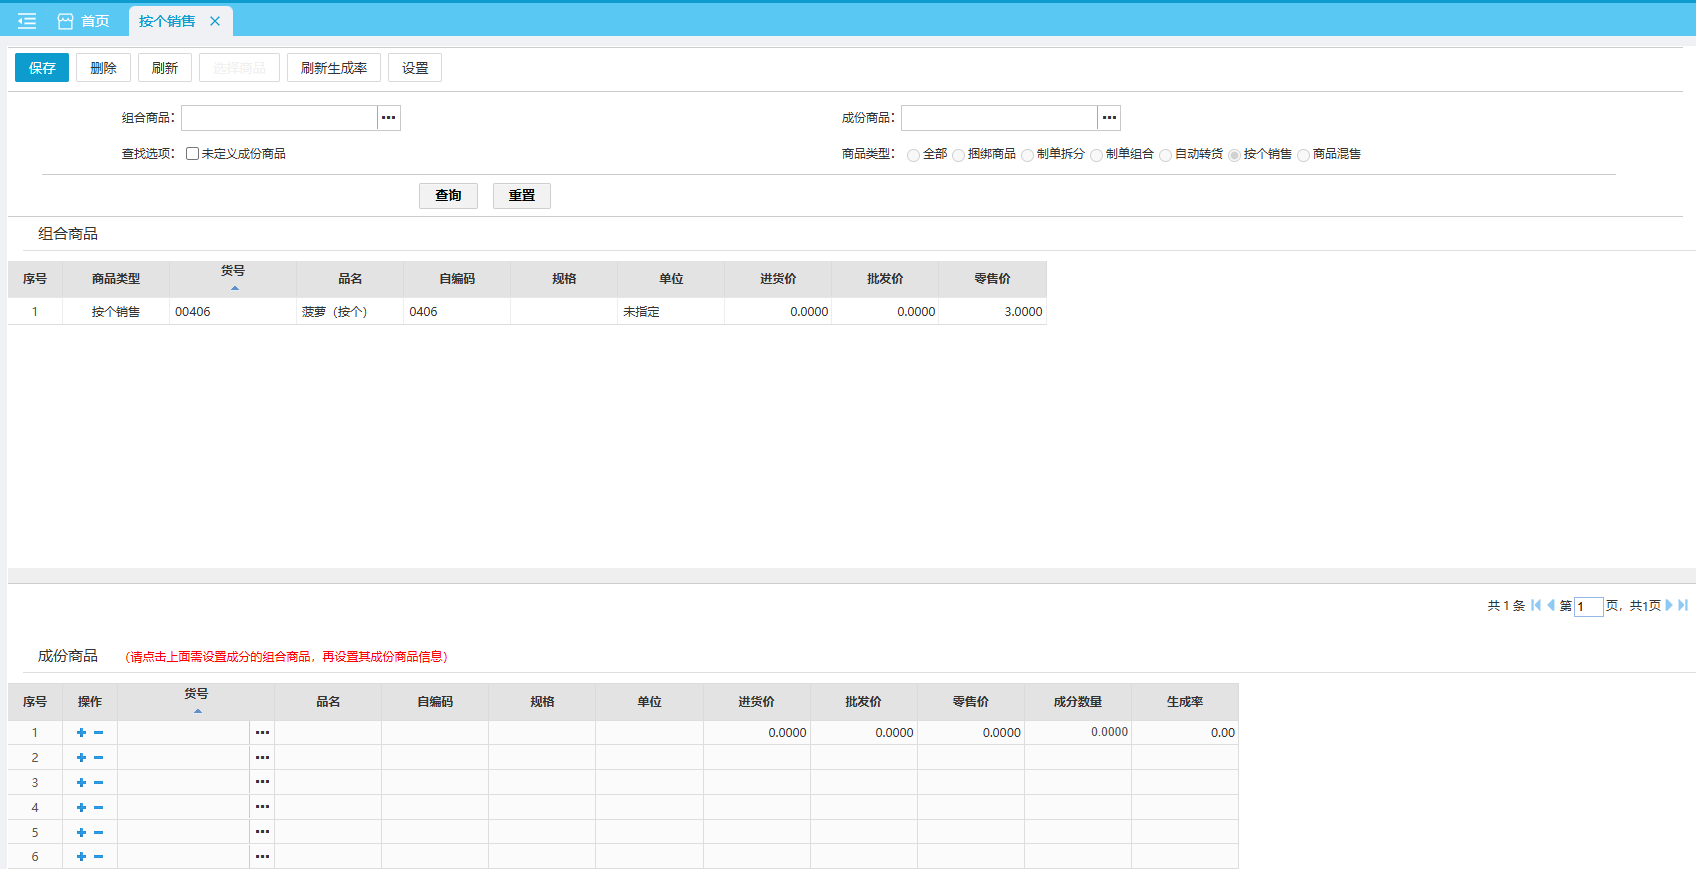
Task: Click the sidebar collapse menu icon
Action: [27, 21]
